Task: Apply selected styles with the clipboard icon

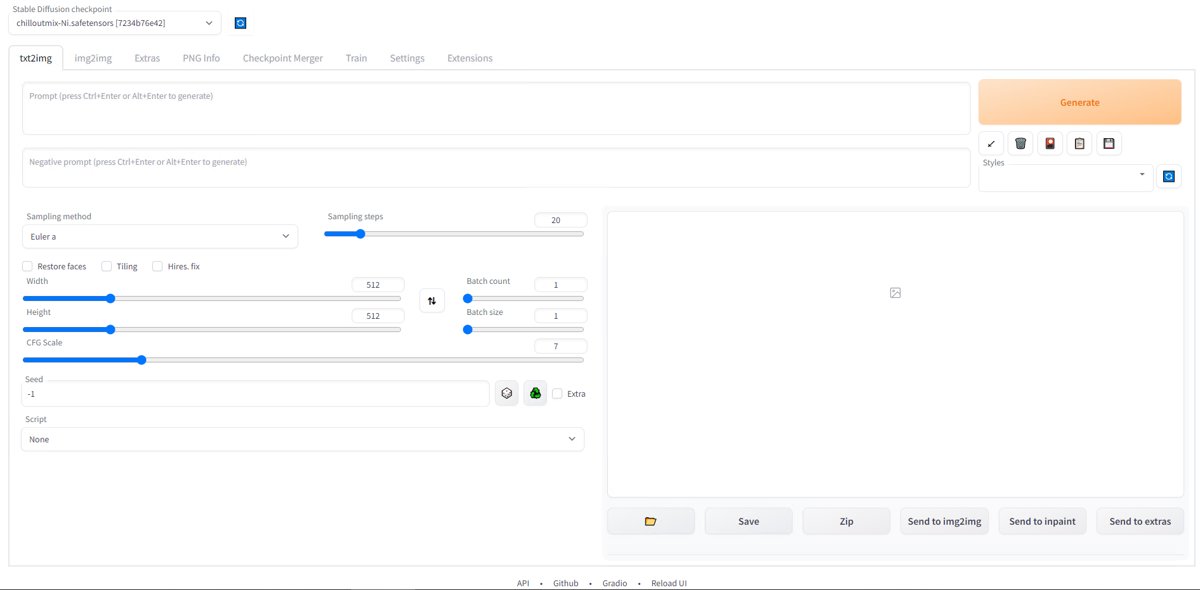Action: [x=1079, y=144]
